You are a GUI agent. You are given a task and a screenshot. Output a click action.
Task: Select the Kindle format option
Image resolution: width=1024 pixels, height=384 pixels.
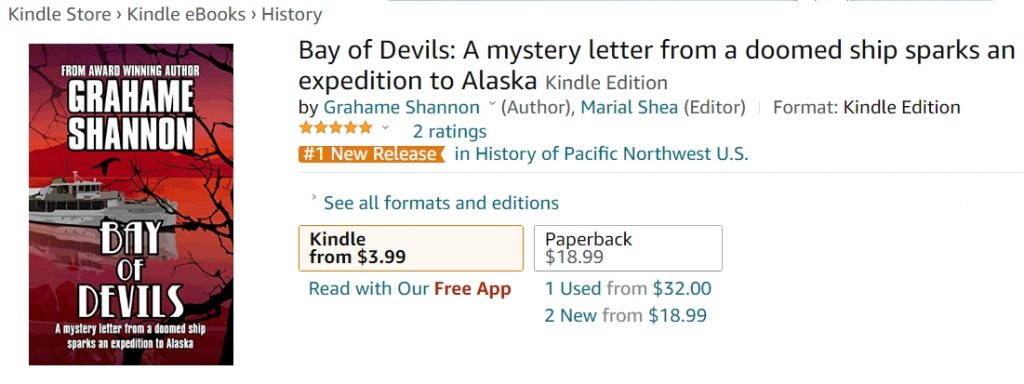pyautogui.click(x=411, y=248)
